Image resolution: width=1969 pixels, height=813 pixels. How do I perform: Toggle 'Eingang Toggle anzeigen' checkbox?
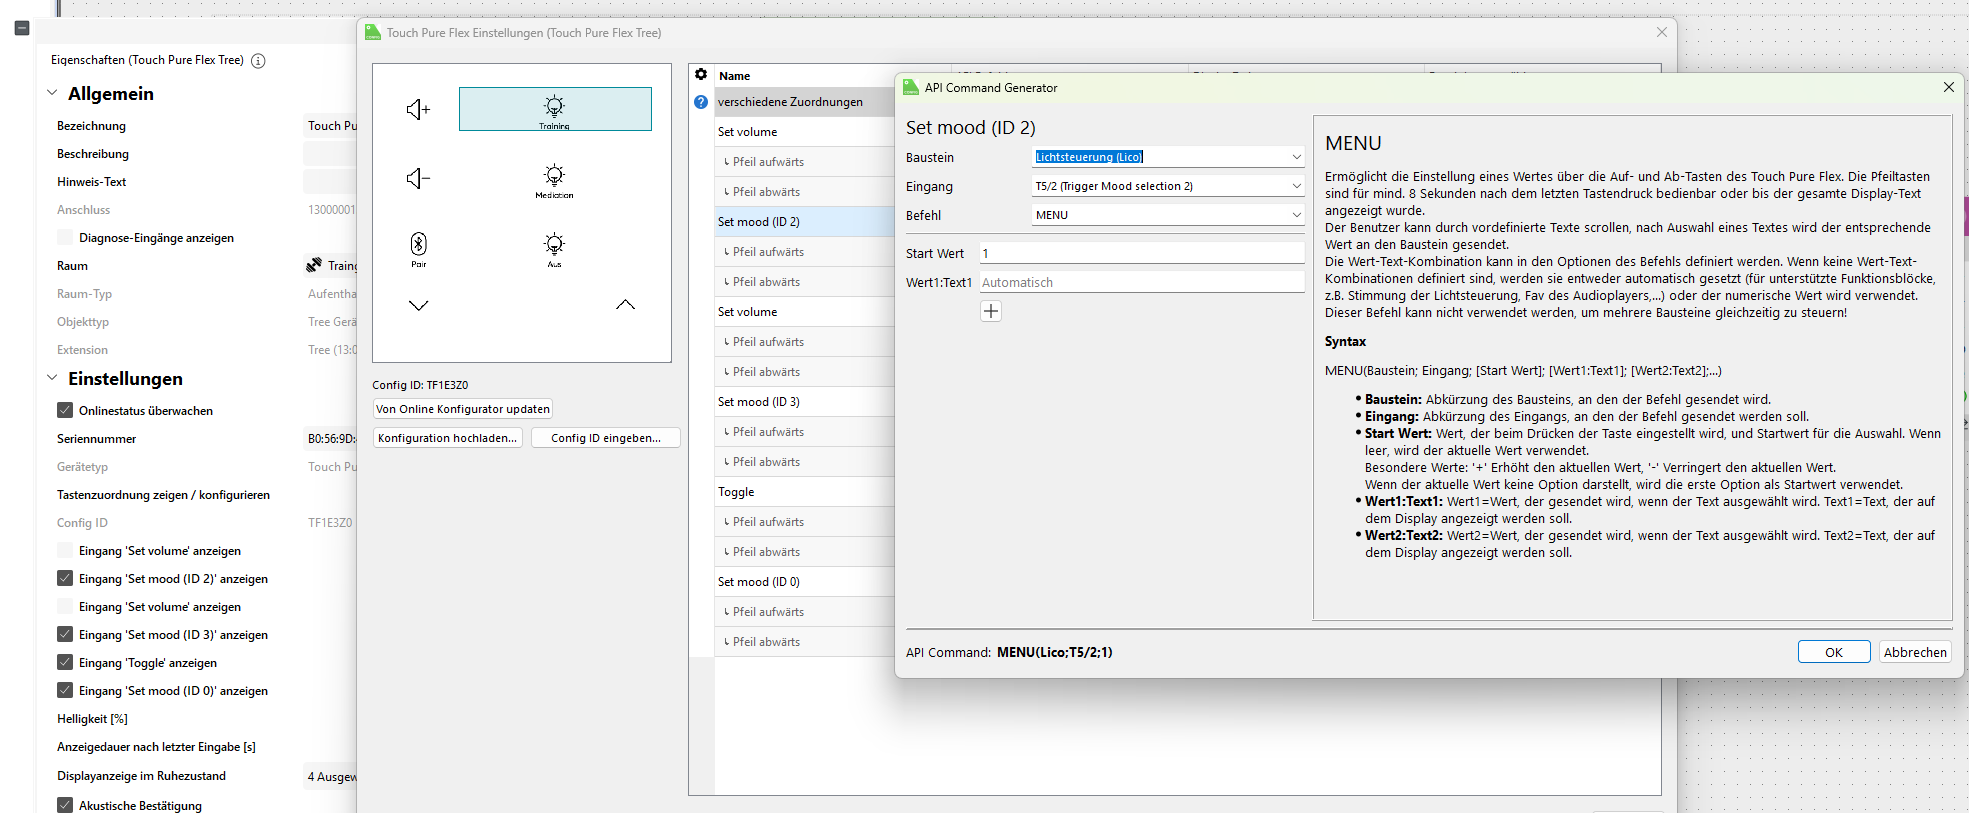tap(65, 662)
